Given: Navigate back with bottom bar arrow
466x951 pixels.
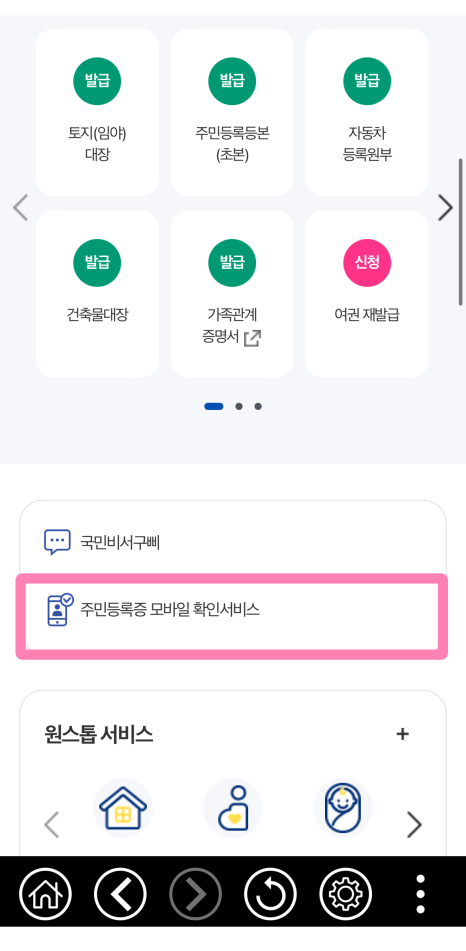Looking at the screenshot, I should point(120,894).
